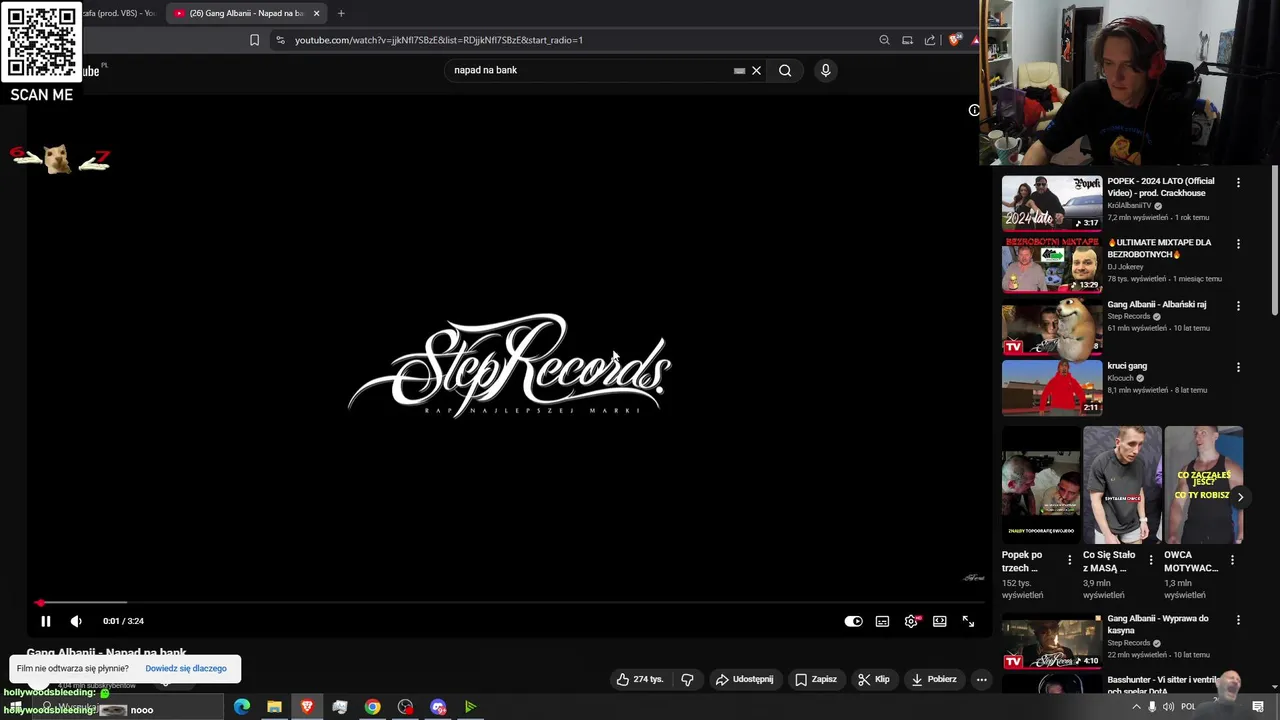
Task: Start voice search with microphone icon
Action: tap(825, 70)
